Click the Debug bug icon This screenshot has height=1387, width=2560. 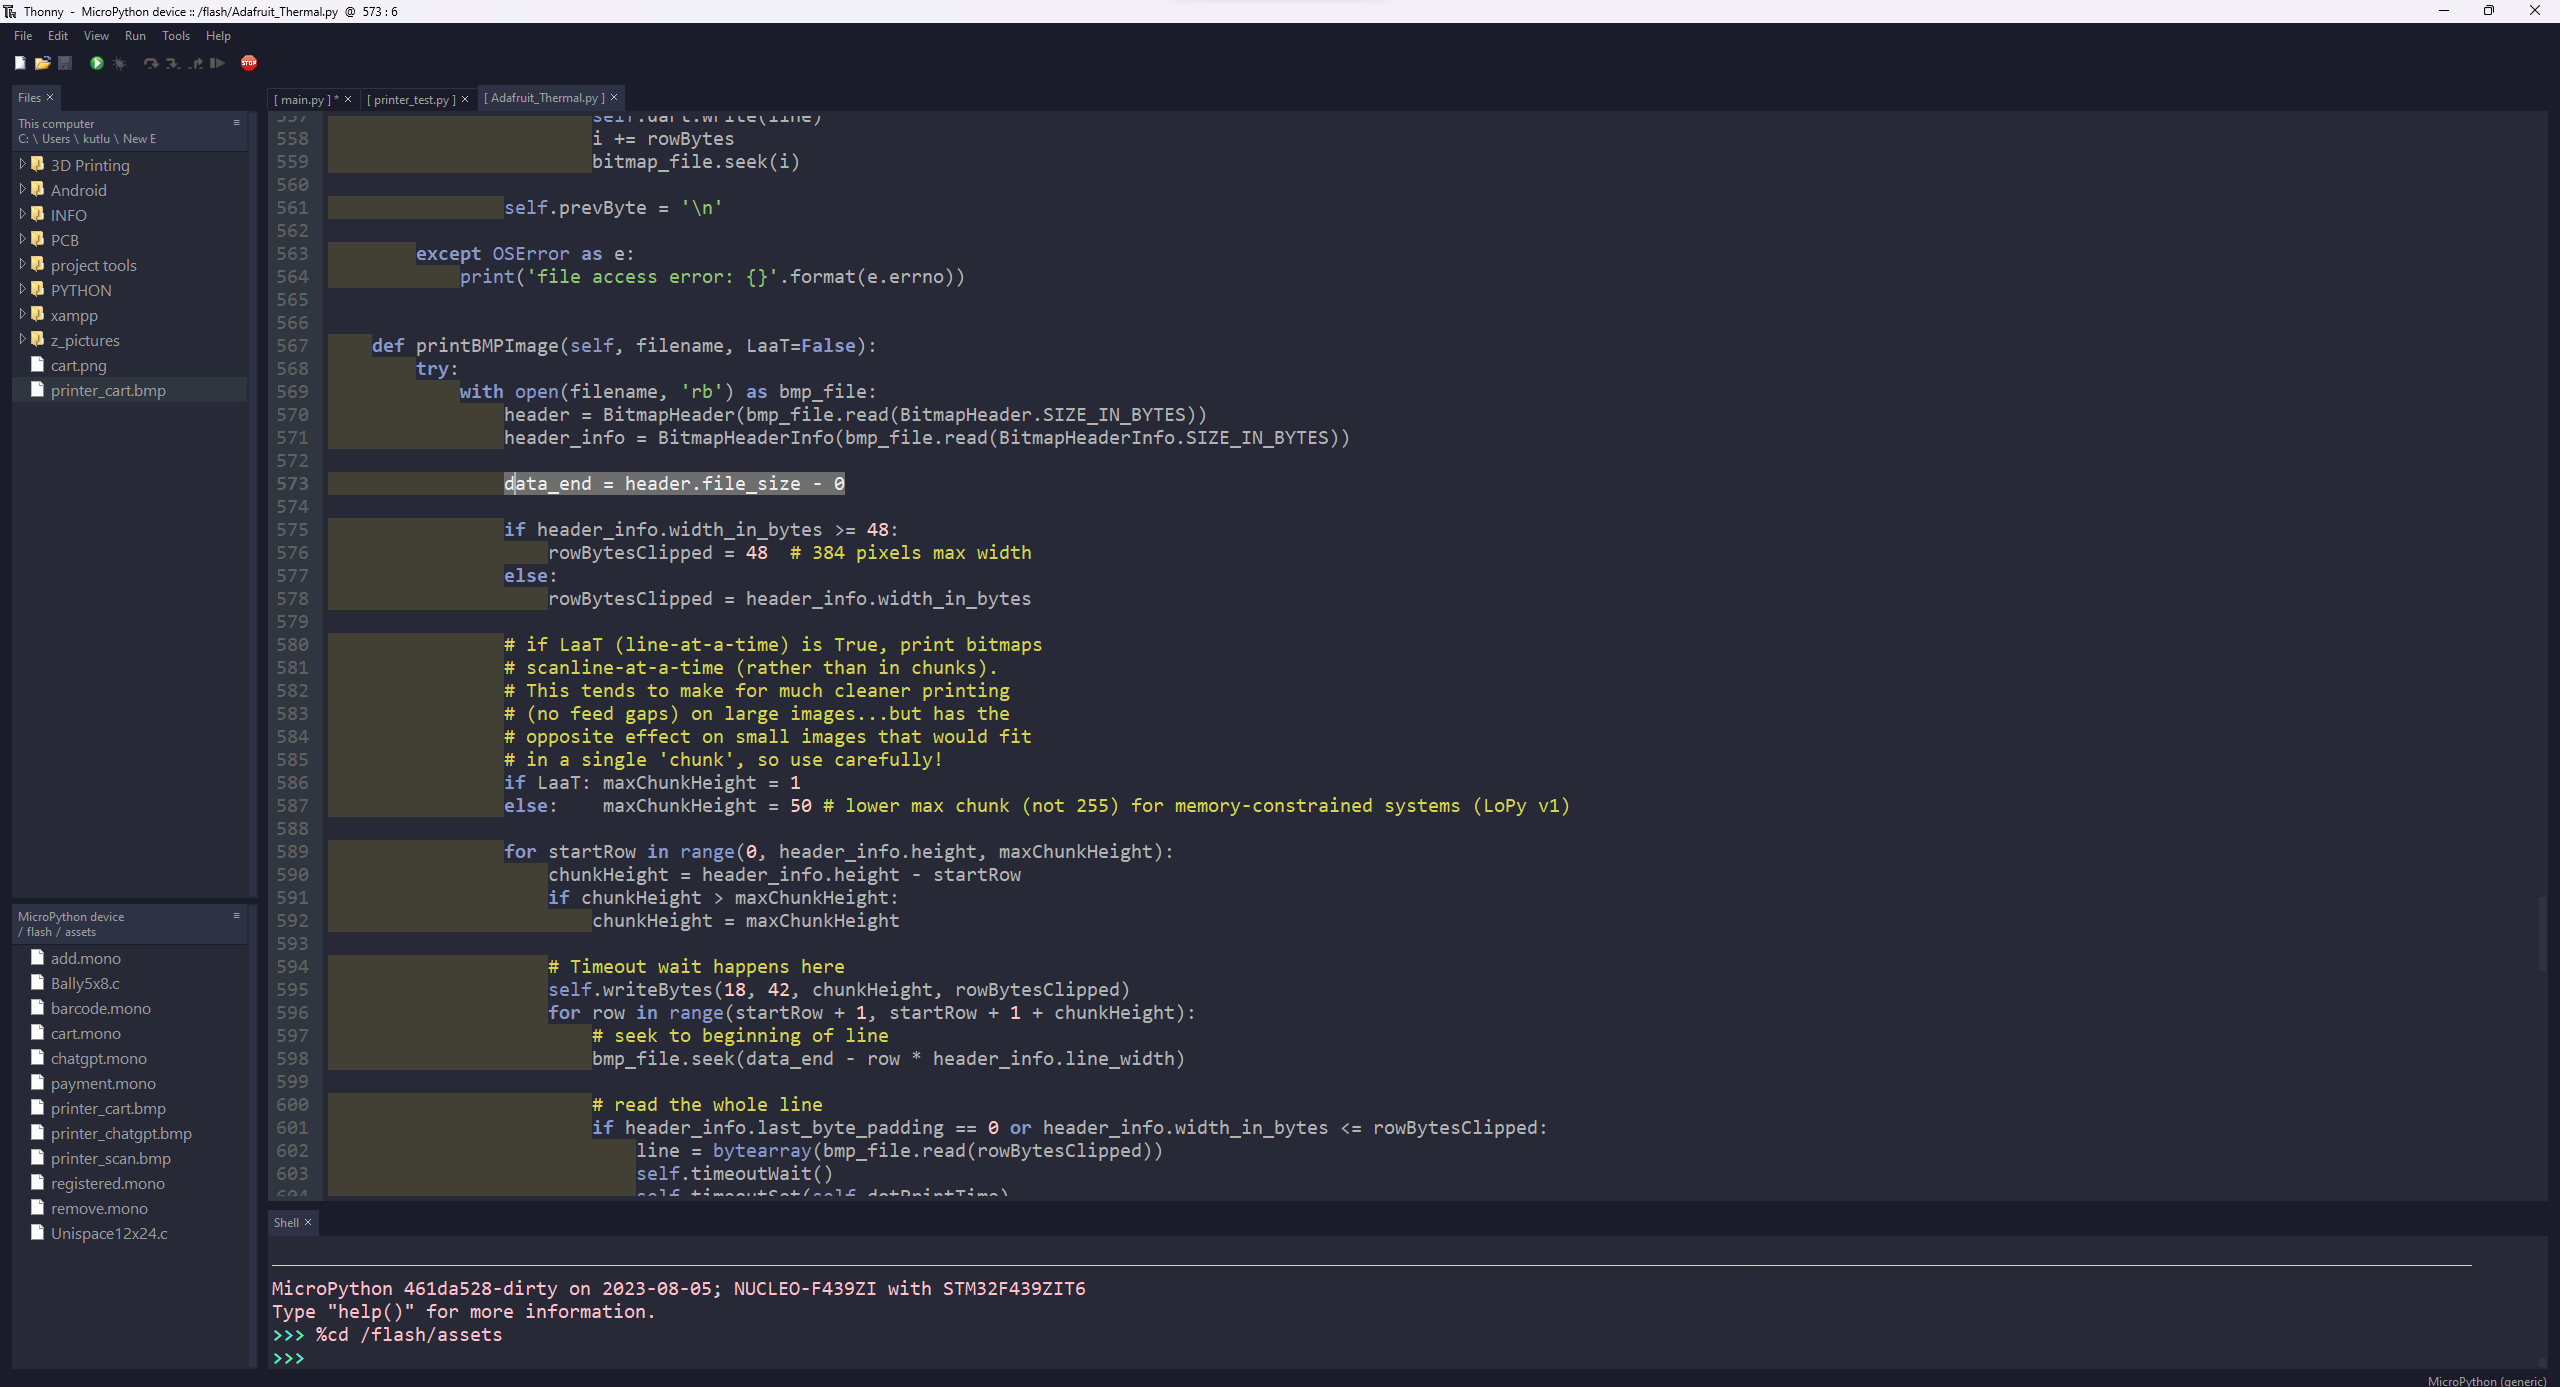click(x=120, y=63)
